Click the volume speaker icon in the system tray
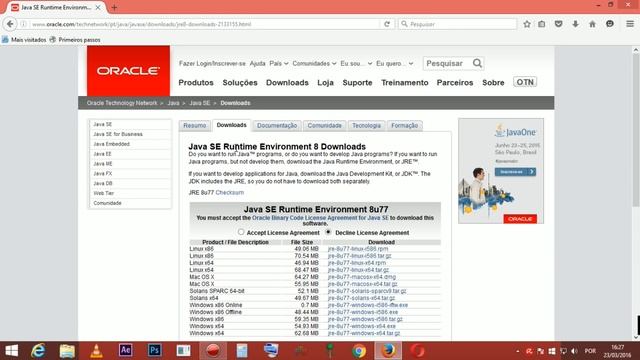This screenshot has width=640, height=360. tap(574, 351)
